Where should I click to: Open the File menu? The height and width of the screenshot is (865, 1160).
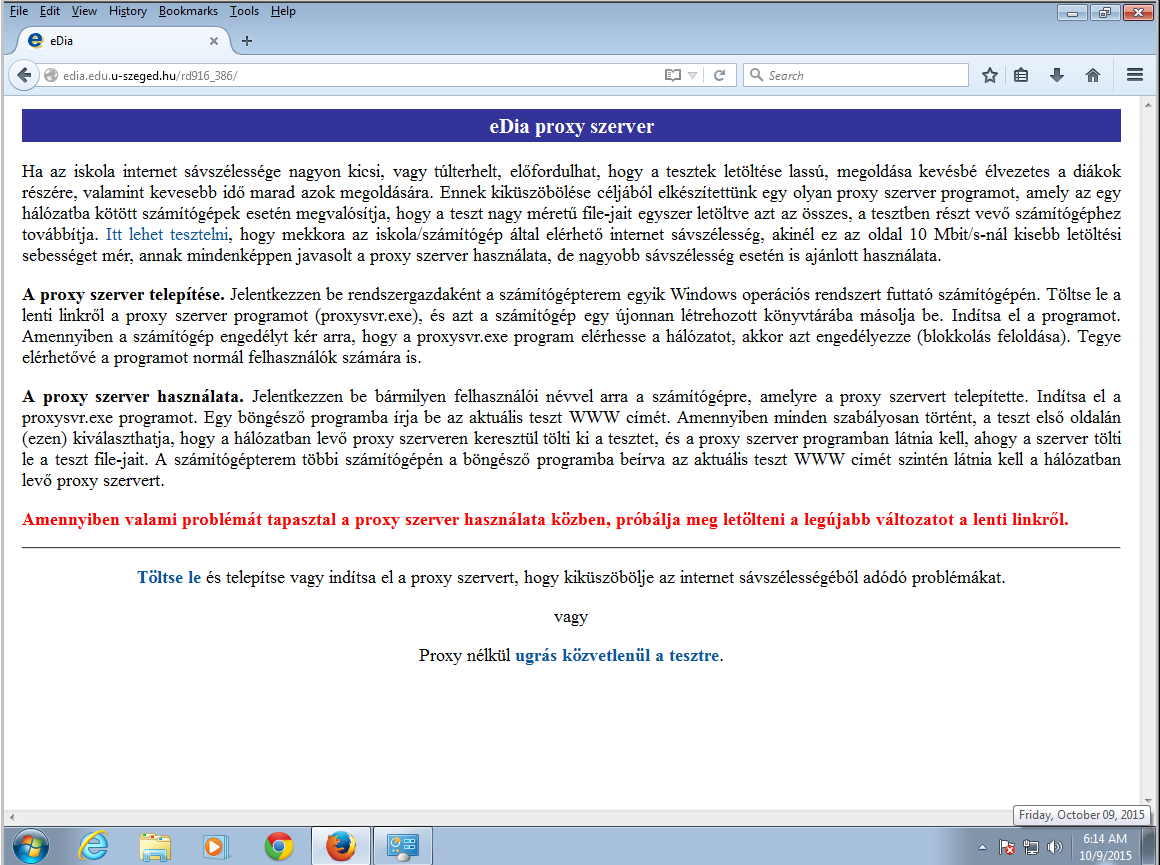(18, 11)
